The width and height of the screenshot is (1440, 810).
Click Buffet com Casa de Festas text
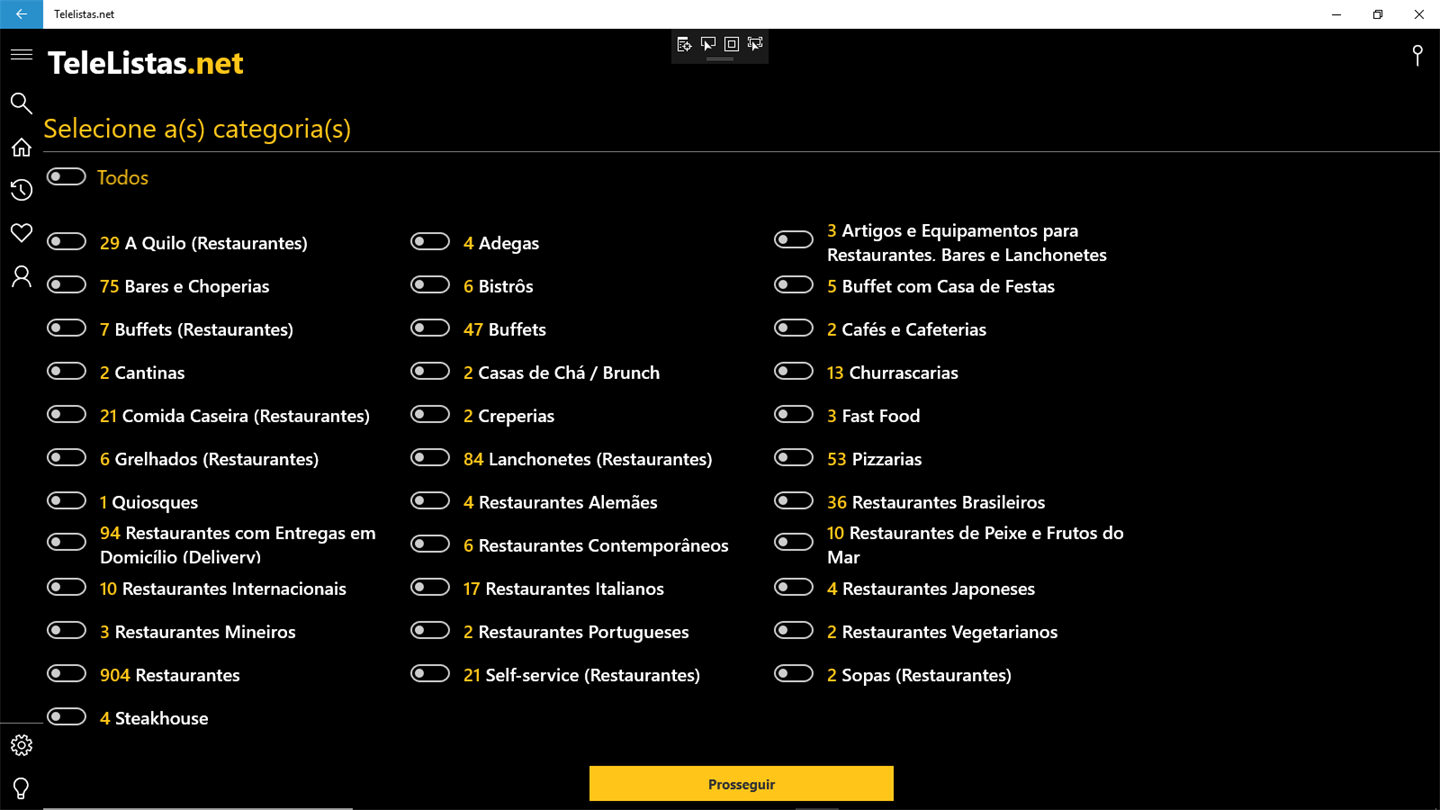tap(941, 286)
